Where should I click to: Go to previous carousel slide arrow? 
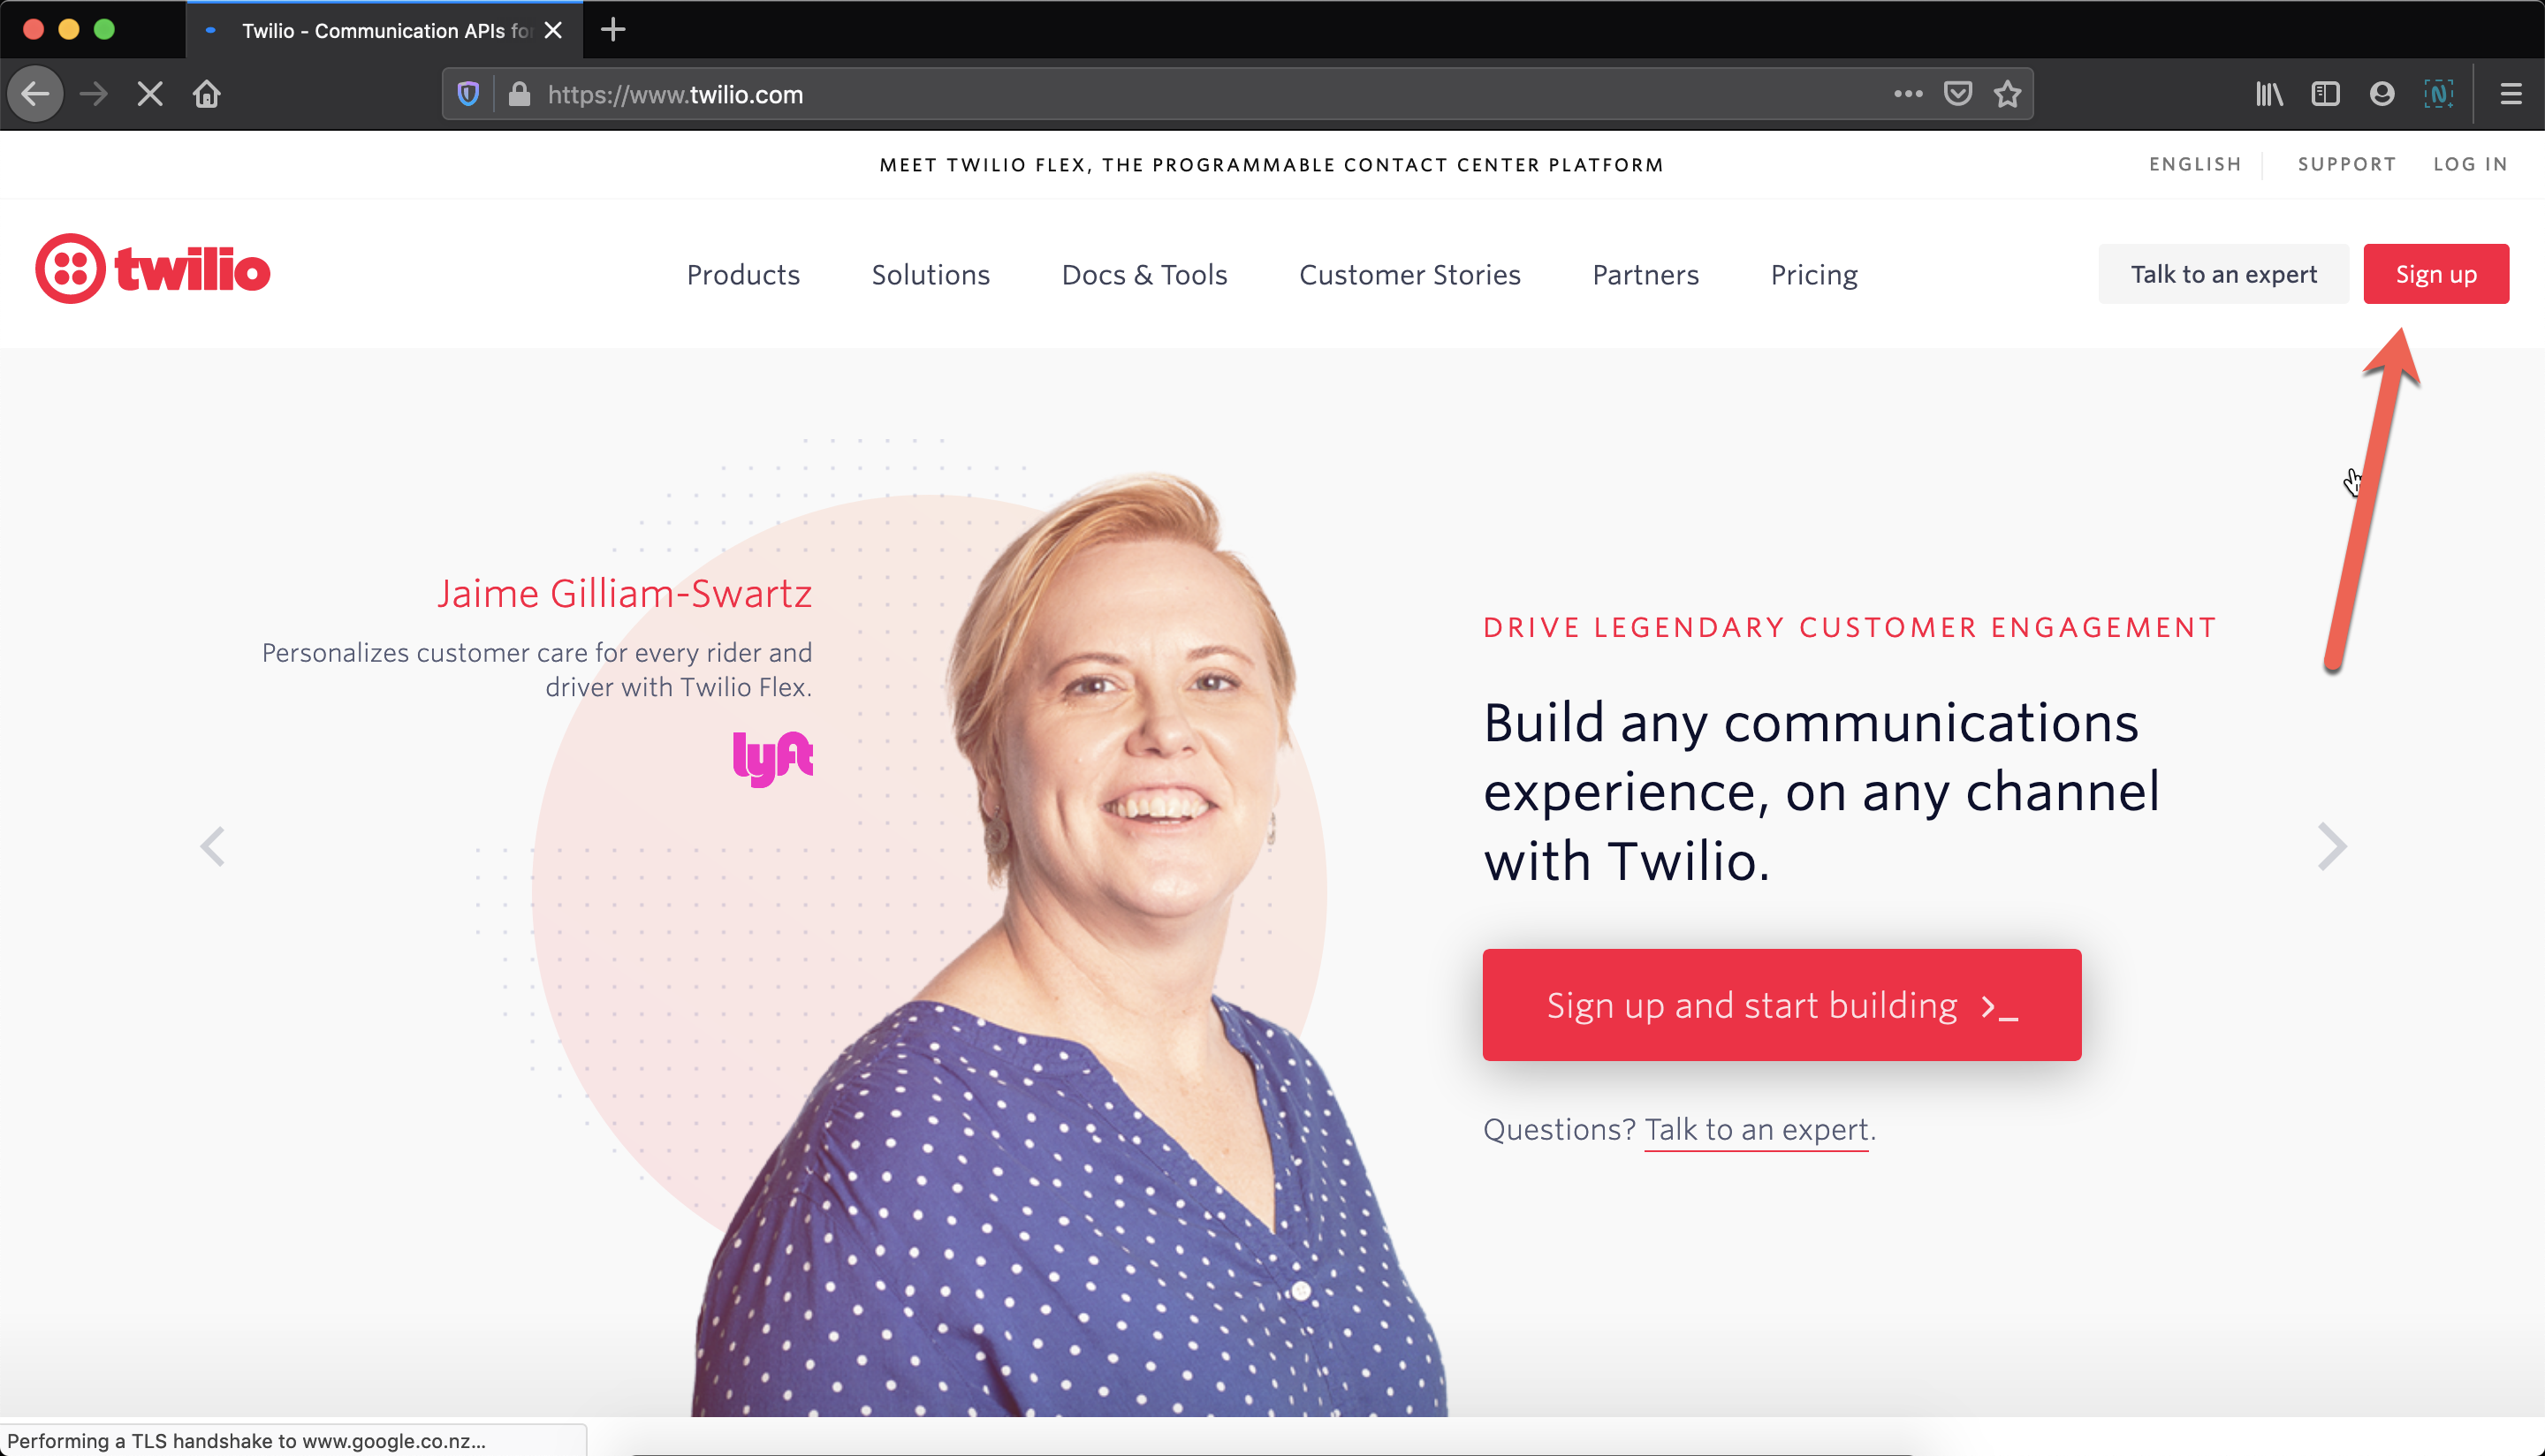pyautogui.click(x=212, y=847)
